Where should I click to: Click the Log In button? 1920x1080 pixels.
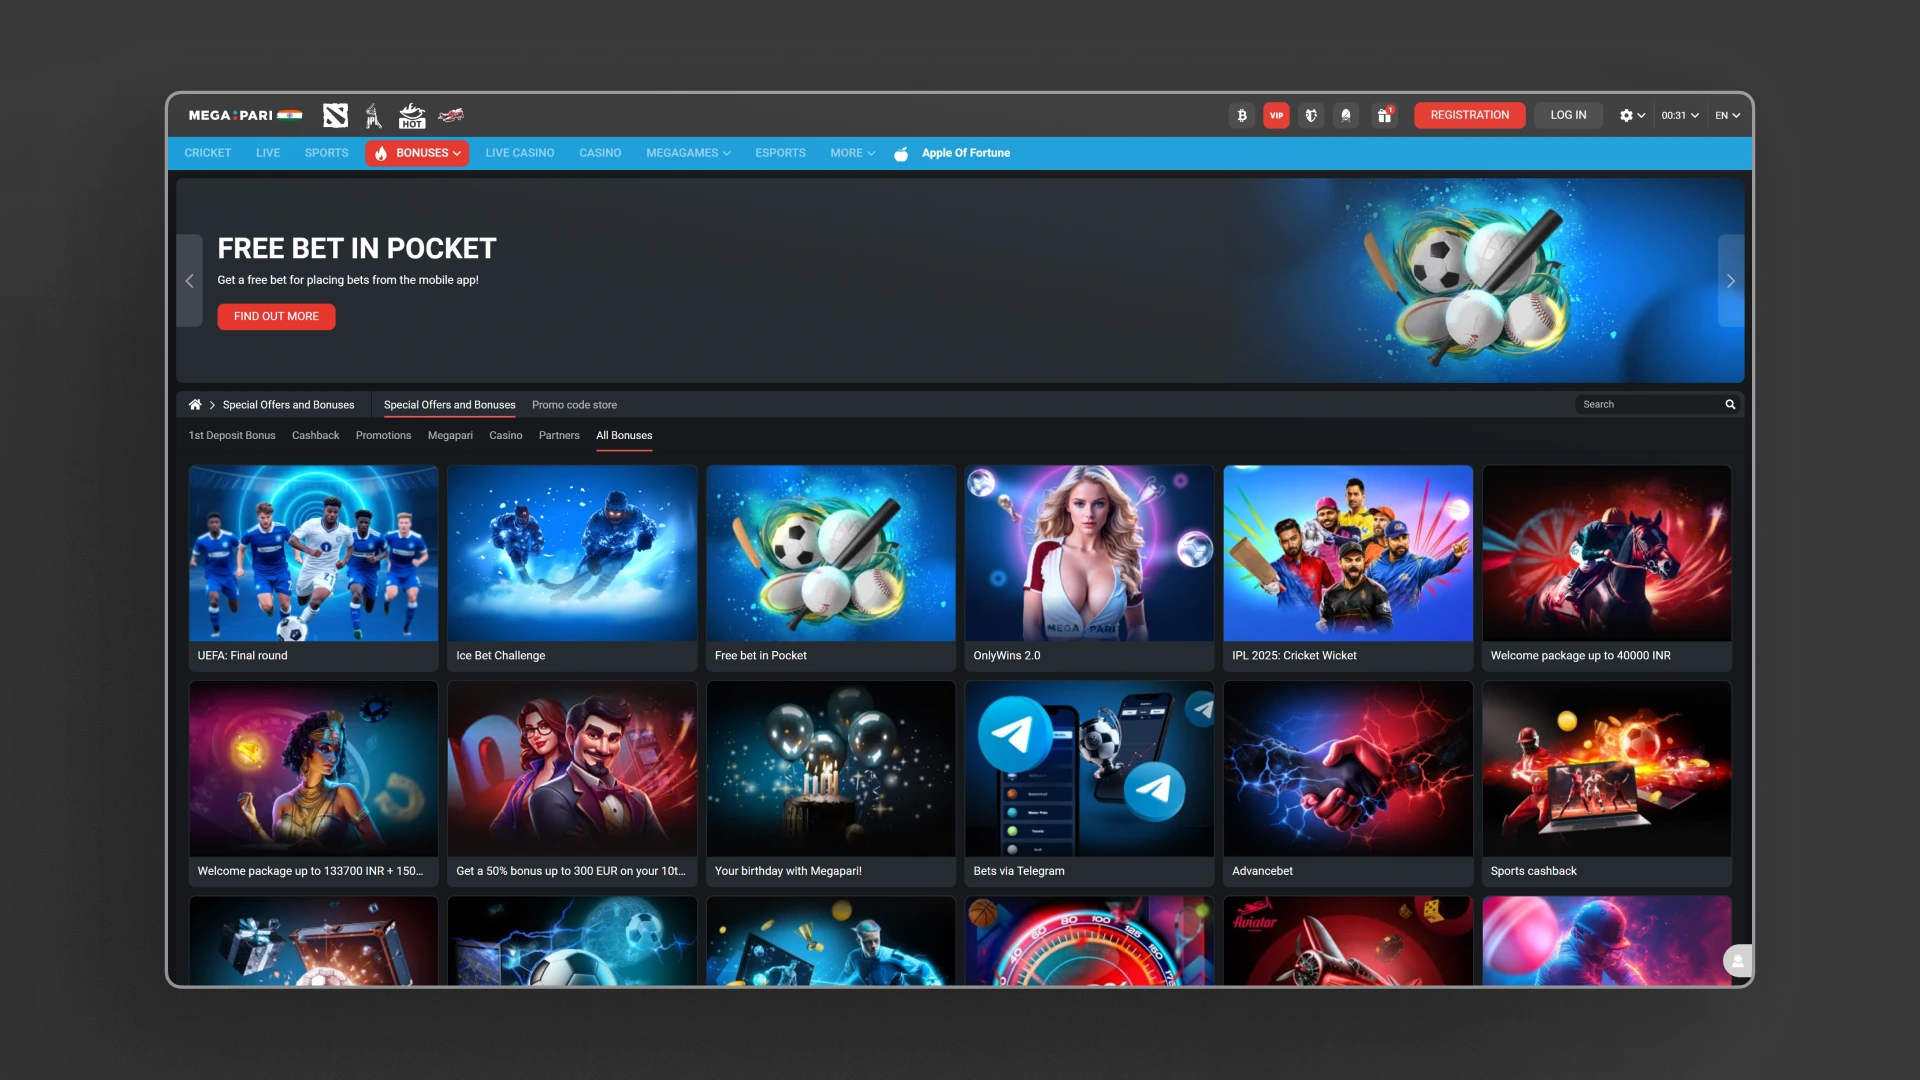coord(1568,115)
